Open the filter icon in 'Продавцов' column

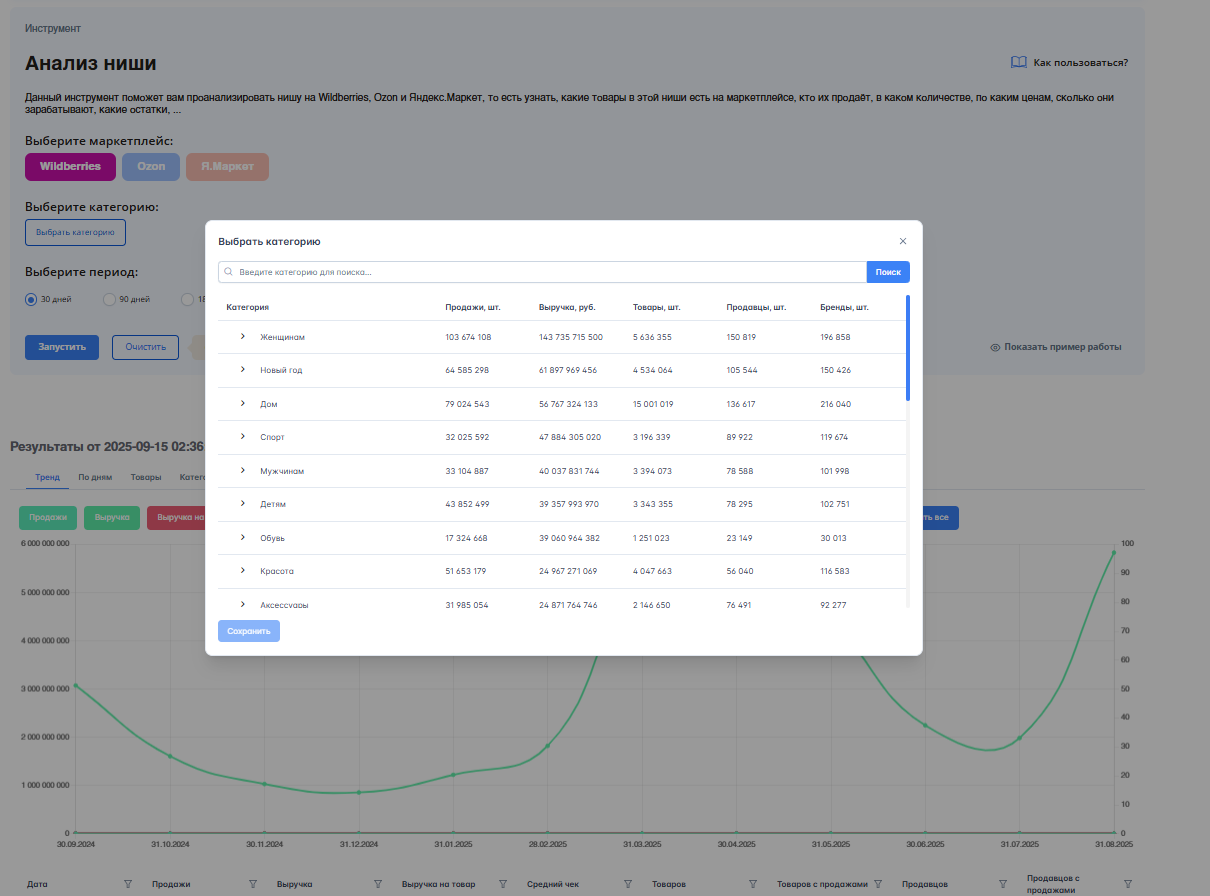[1003, 884]
